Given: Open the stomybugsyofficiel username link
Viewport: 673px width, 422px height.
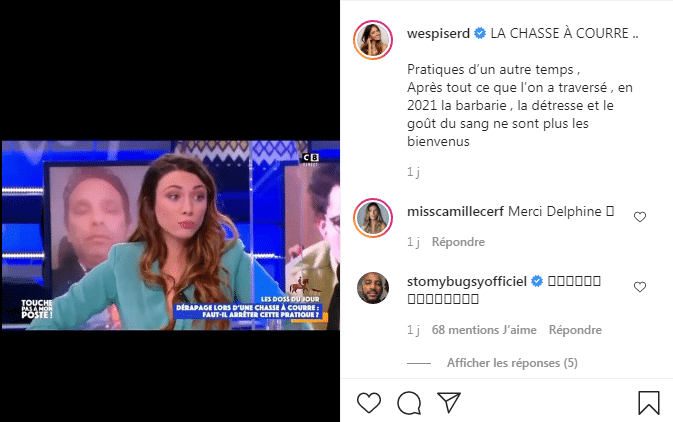Looking at the screenshot, I should click(x=467, y=281).
